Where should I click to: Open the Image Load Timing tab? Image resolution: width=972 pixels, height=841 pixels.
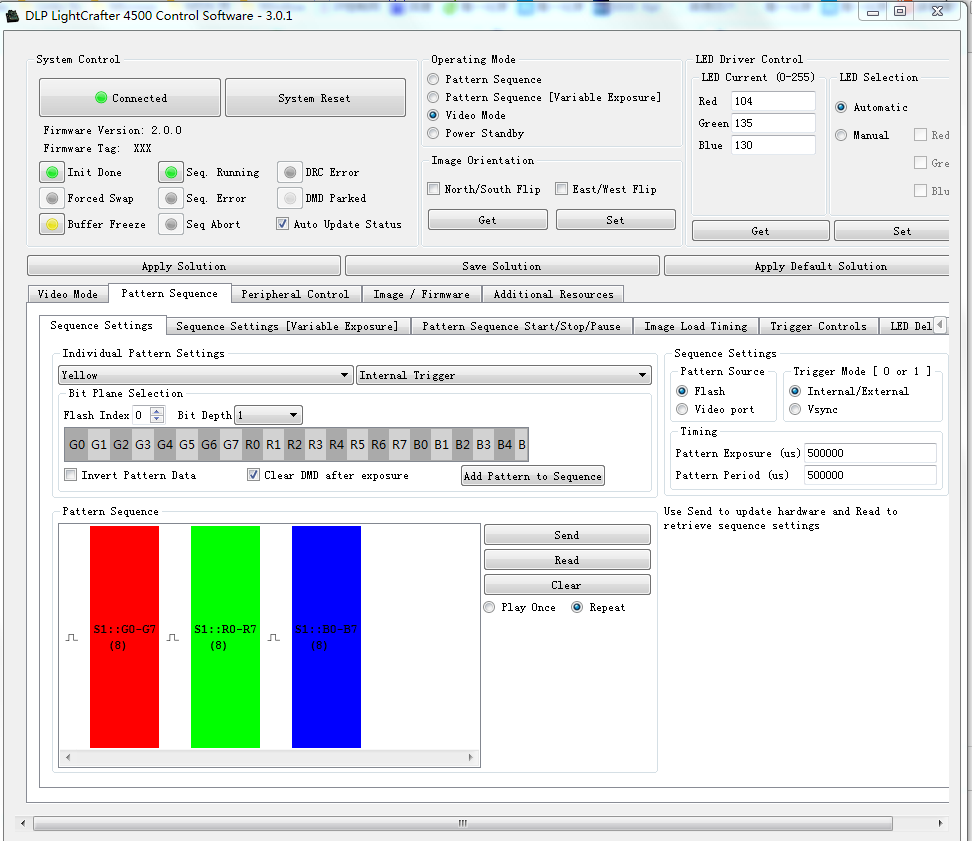(695, 326)
